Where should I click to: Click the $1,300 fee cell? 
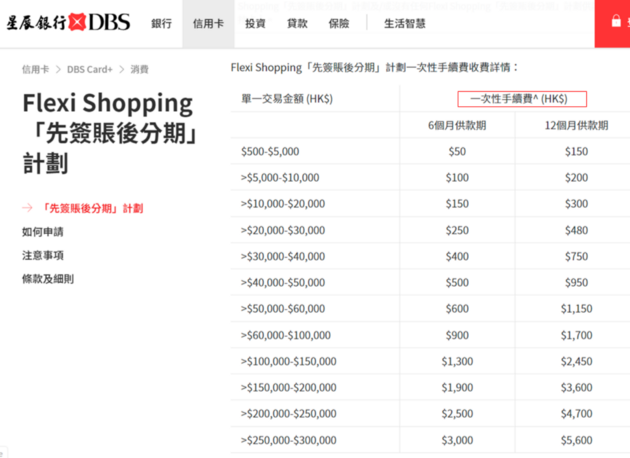pyautogui.click(x=457, y=361)
